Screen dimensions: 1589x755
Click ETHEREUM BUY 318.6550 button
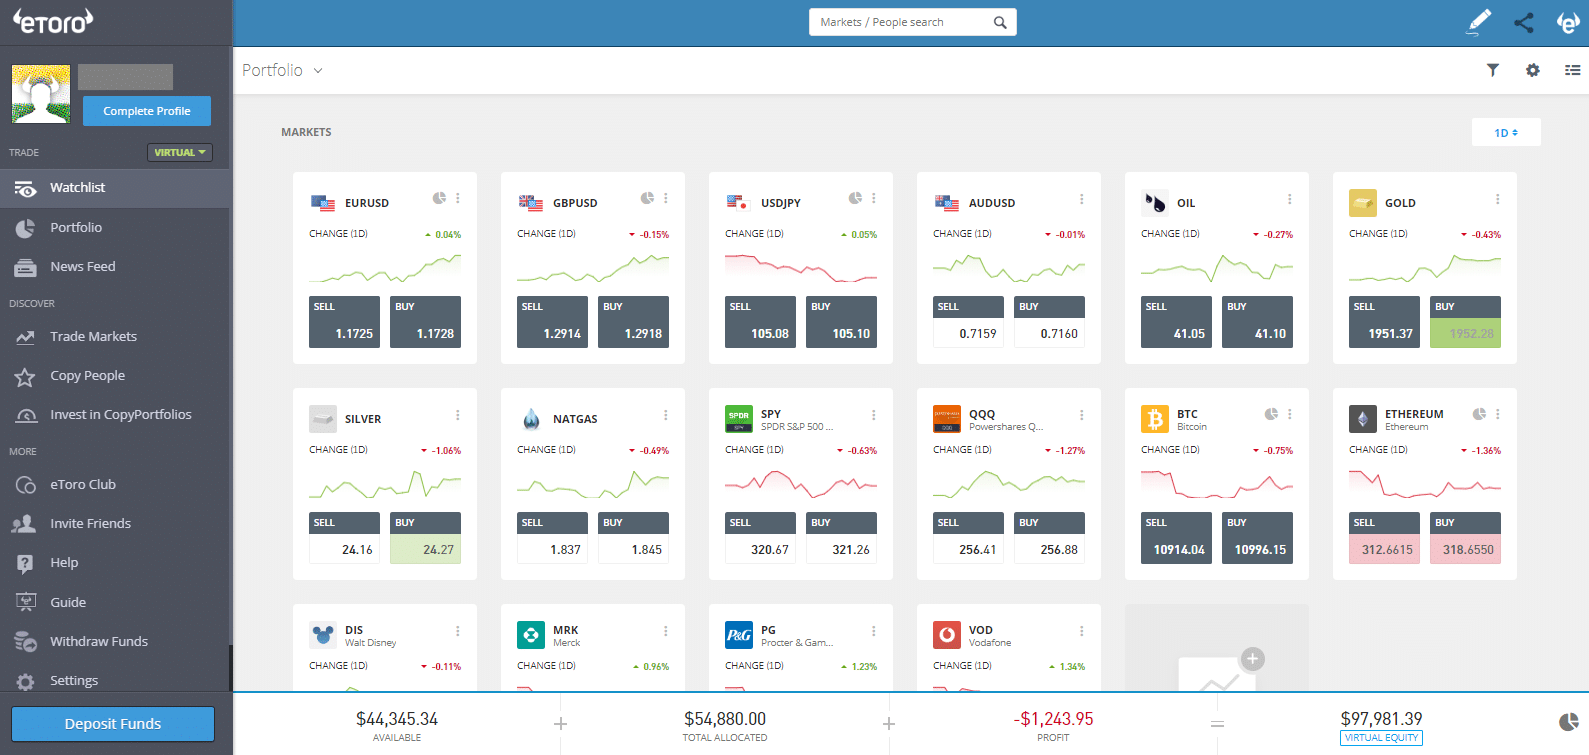point(1465,538)
